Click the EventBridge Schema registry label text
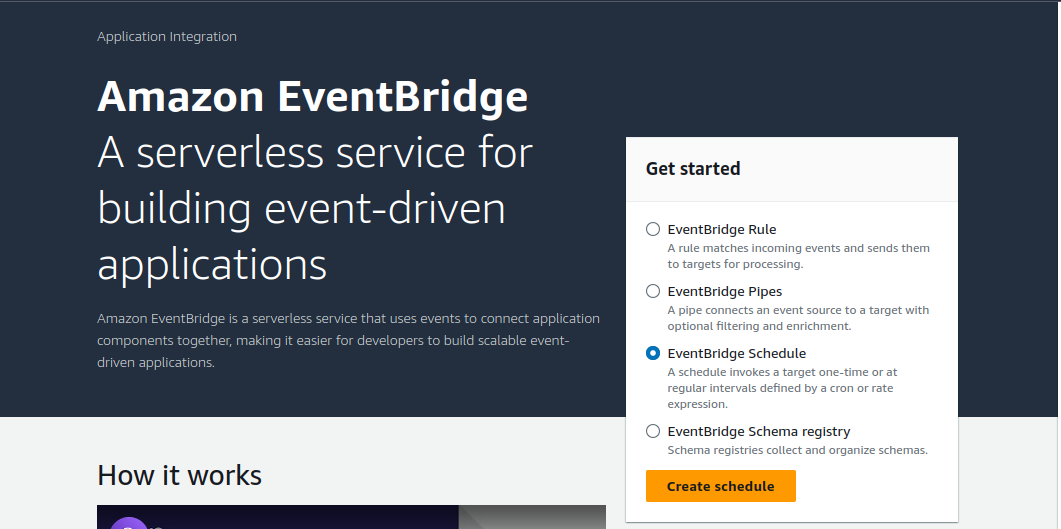 (x=758, y=431)
